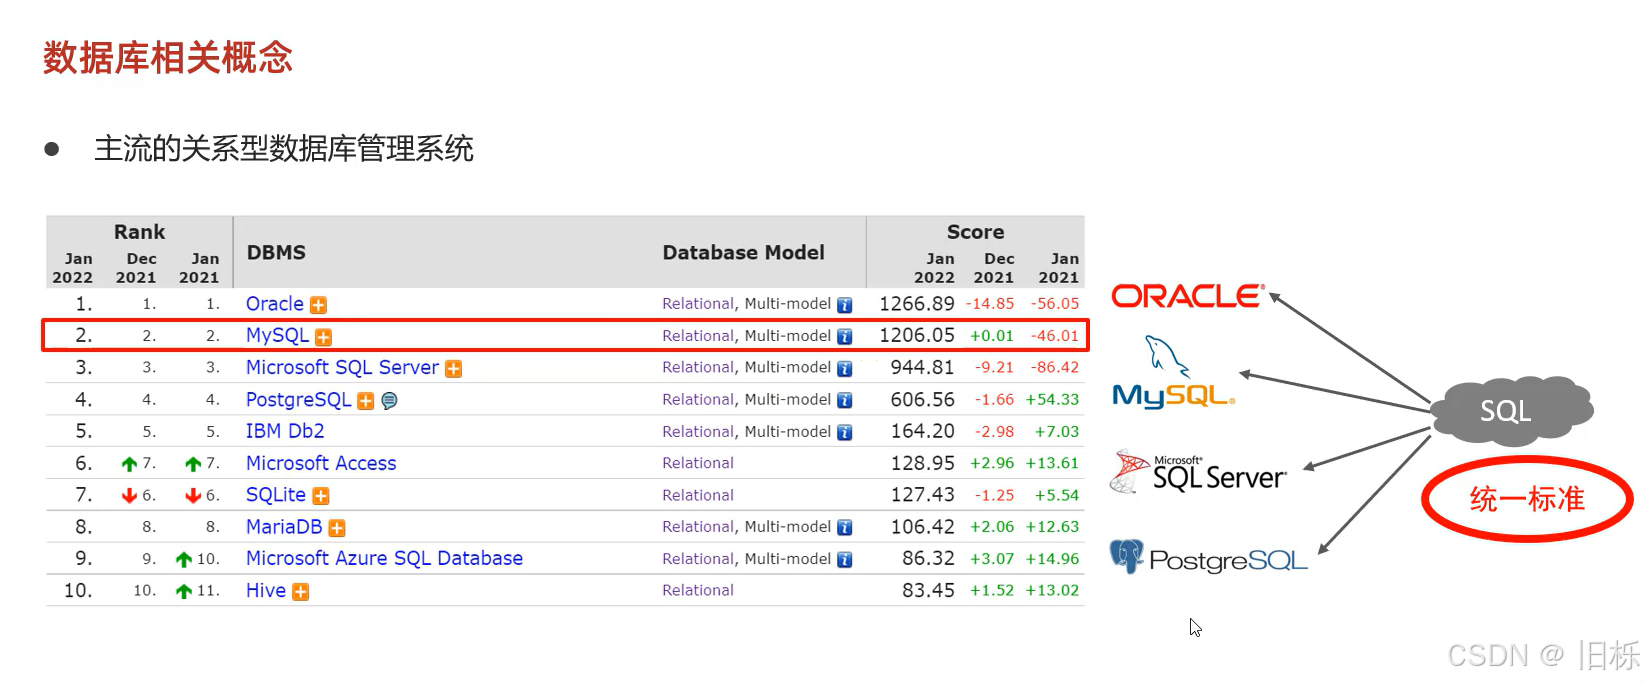Click info icon in Microsoft SQL Server row
This screenshot has width=1644, height=683.
click(x=845, y=369)
